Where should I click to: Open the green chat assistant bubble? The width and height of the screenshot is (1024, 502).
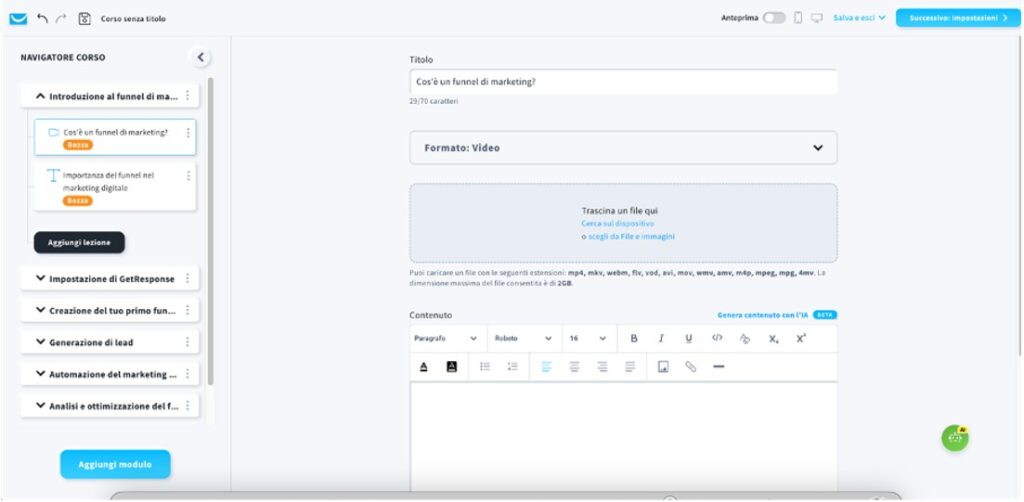pos(955,438)
